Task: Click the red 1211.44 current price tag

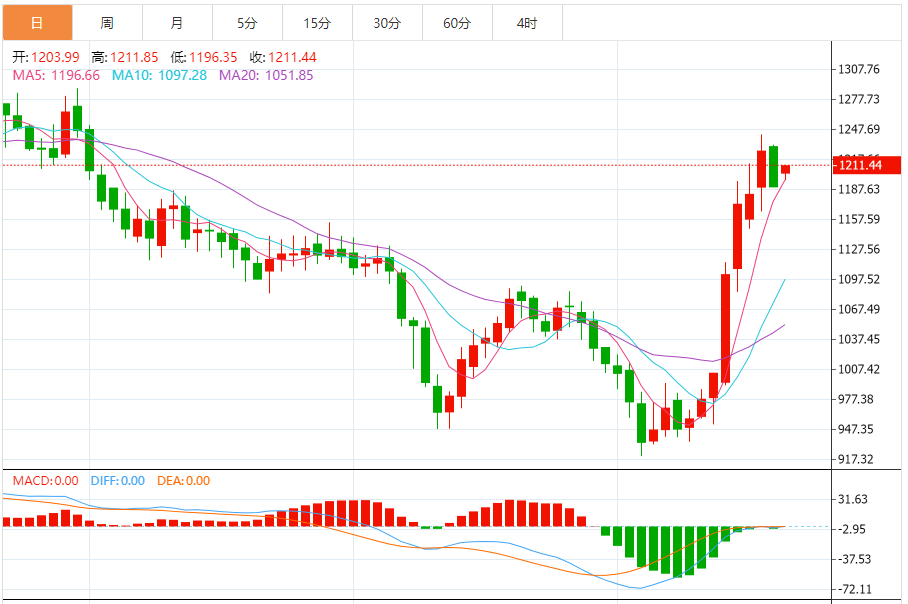Action: pos(867,165)
